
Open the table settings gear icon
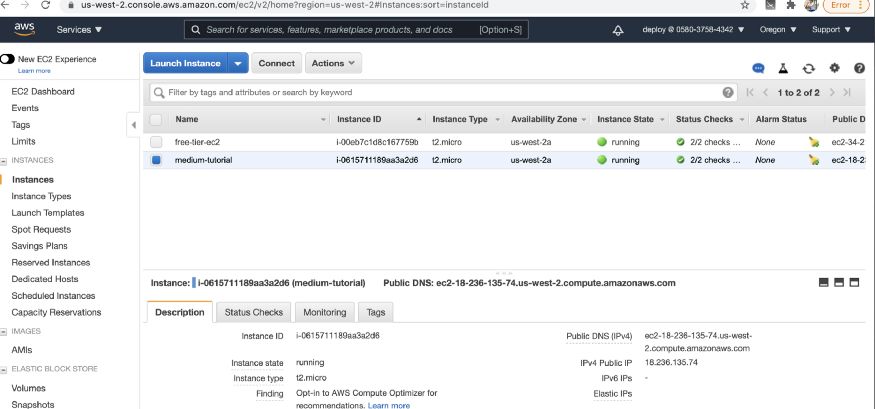click(834, 68)
